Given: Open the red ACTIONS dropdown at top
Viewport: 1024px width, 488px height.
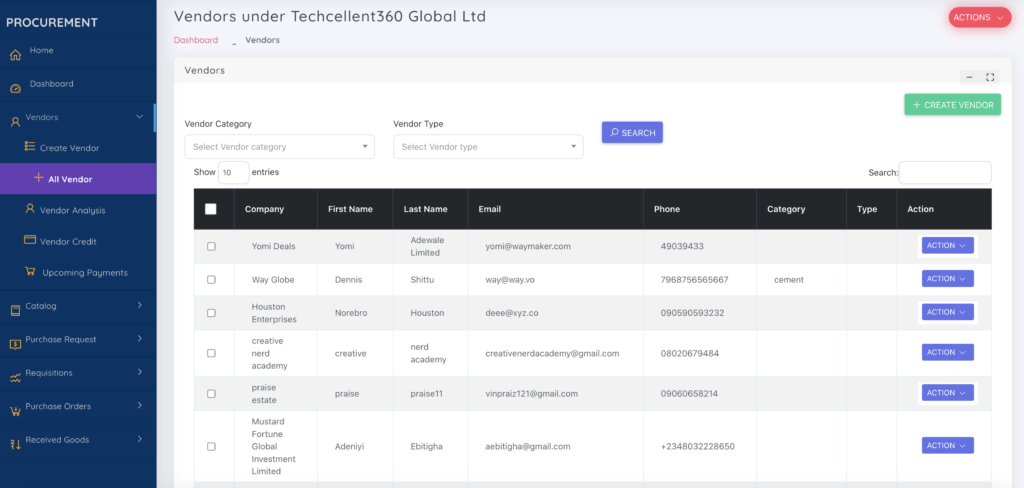Looking at the screenshot, I should click(978, 17).
